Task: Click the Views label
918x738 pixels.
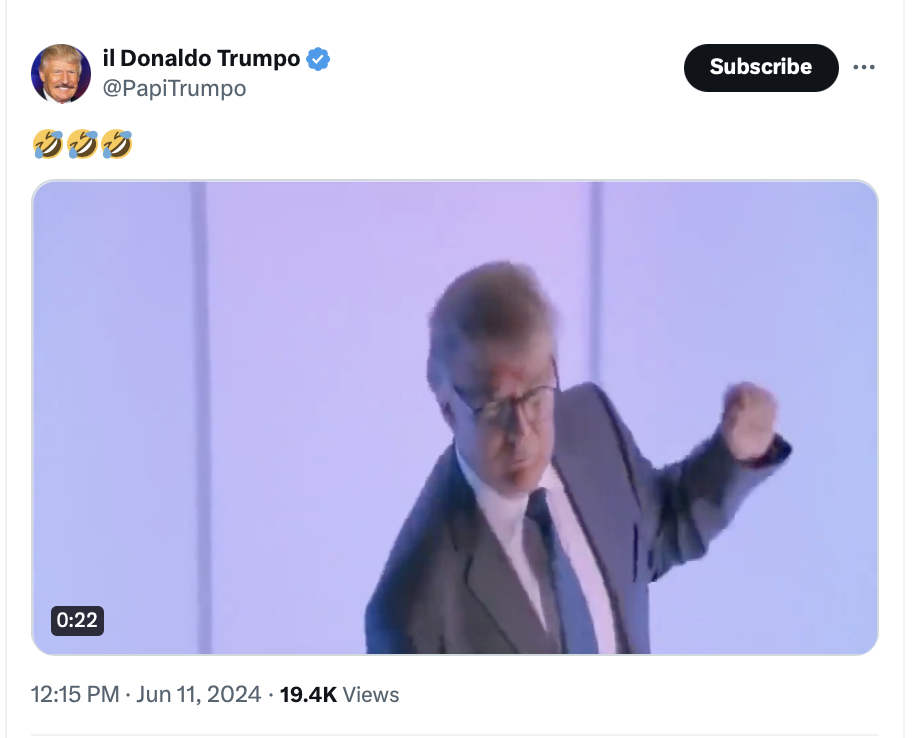Action: coord(371,694)
